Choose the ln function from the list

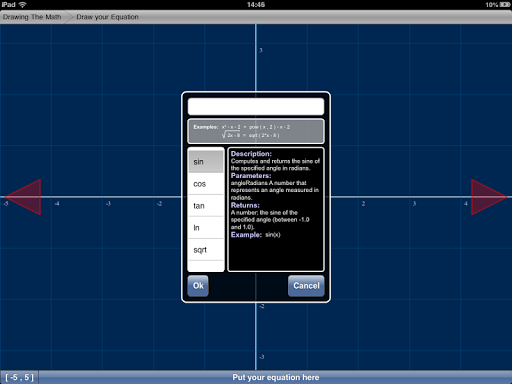(x=206, y=228)
